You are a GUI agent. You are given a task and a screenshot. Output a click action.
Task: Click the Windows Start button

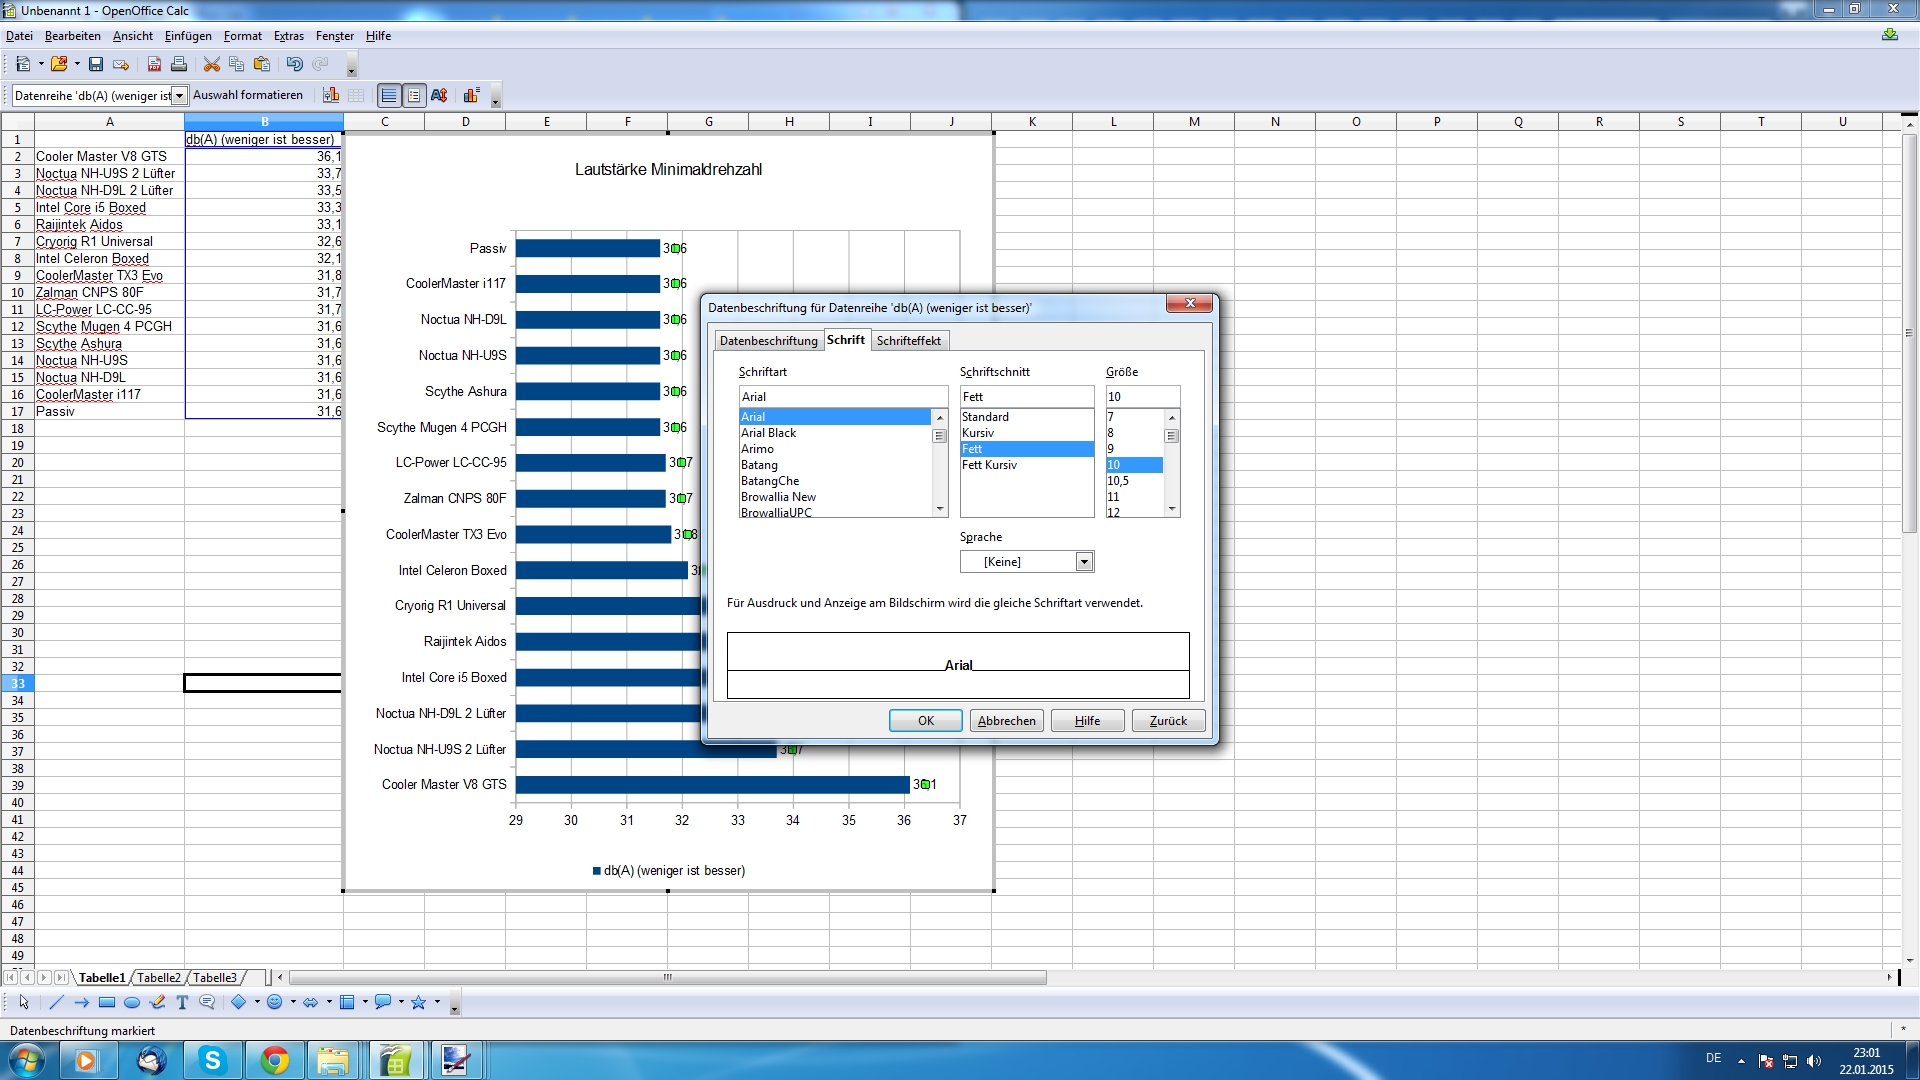pos(26,1060)
